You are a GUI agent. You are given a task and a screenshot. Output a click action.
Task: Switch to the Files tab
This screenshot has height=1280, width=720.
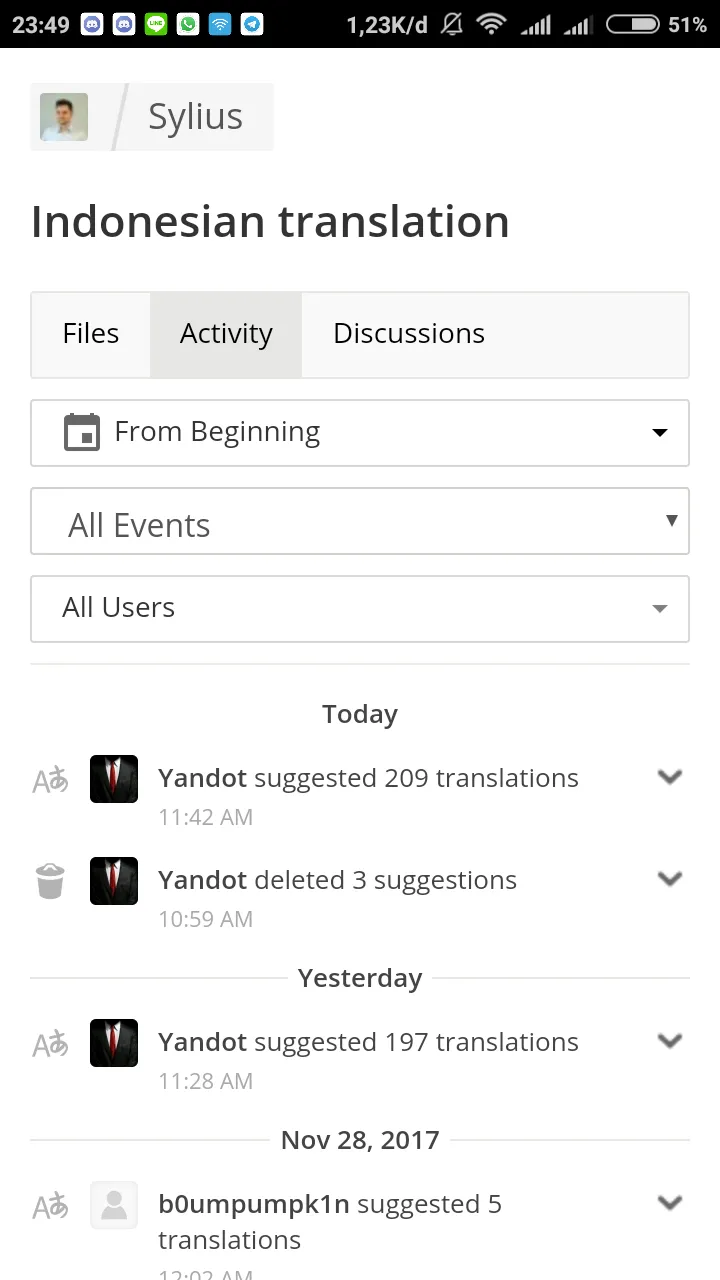[x=91, y=334]
